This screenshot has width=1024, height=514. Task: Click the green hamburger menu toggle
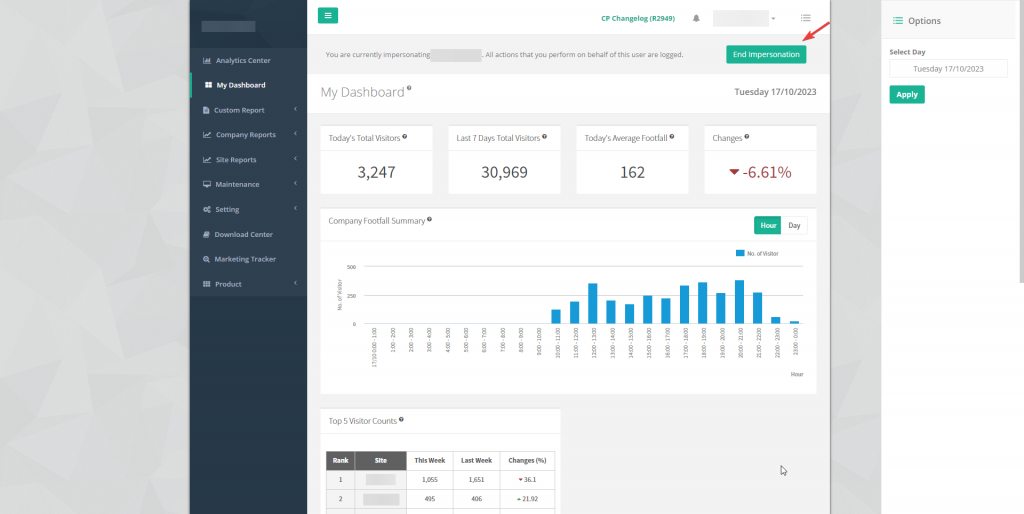click(x=328, y=15)
